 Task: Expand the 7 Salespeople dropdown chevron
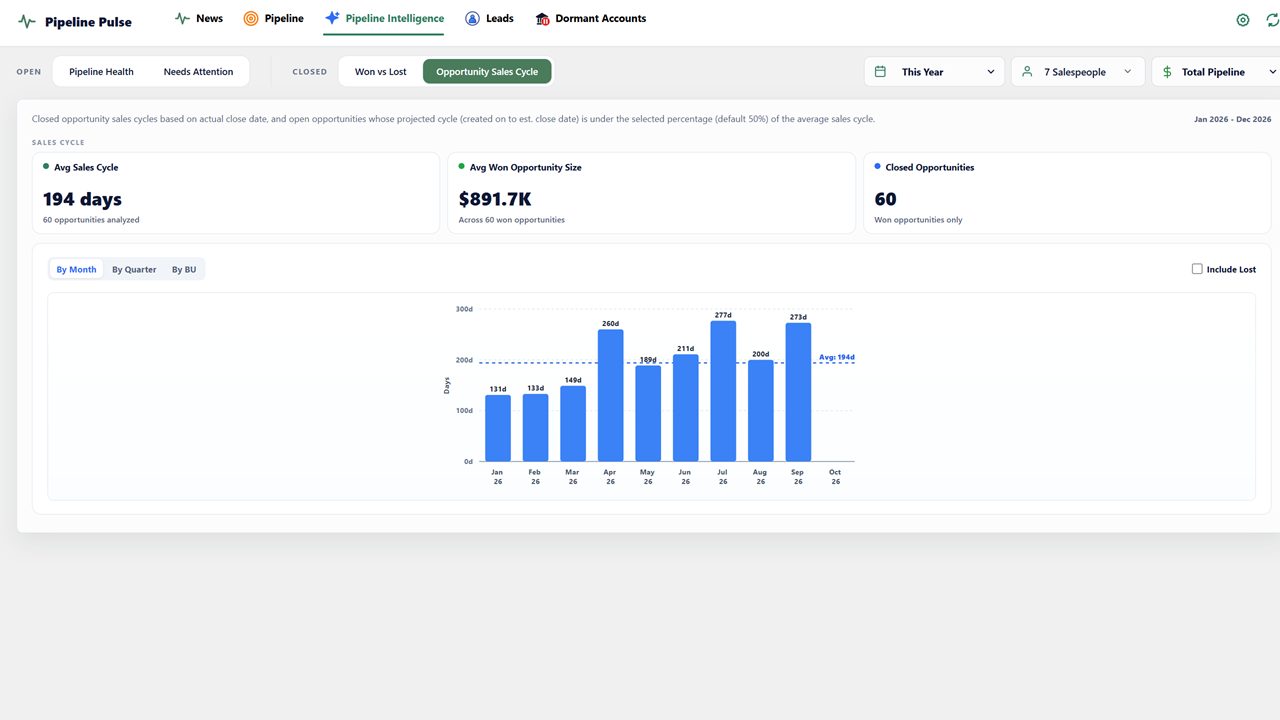pos(1128,72)
